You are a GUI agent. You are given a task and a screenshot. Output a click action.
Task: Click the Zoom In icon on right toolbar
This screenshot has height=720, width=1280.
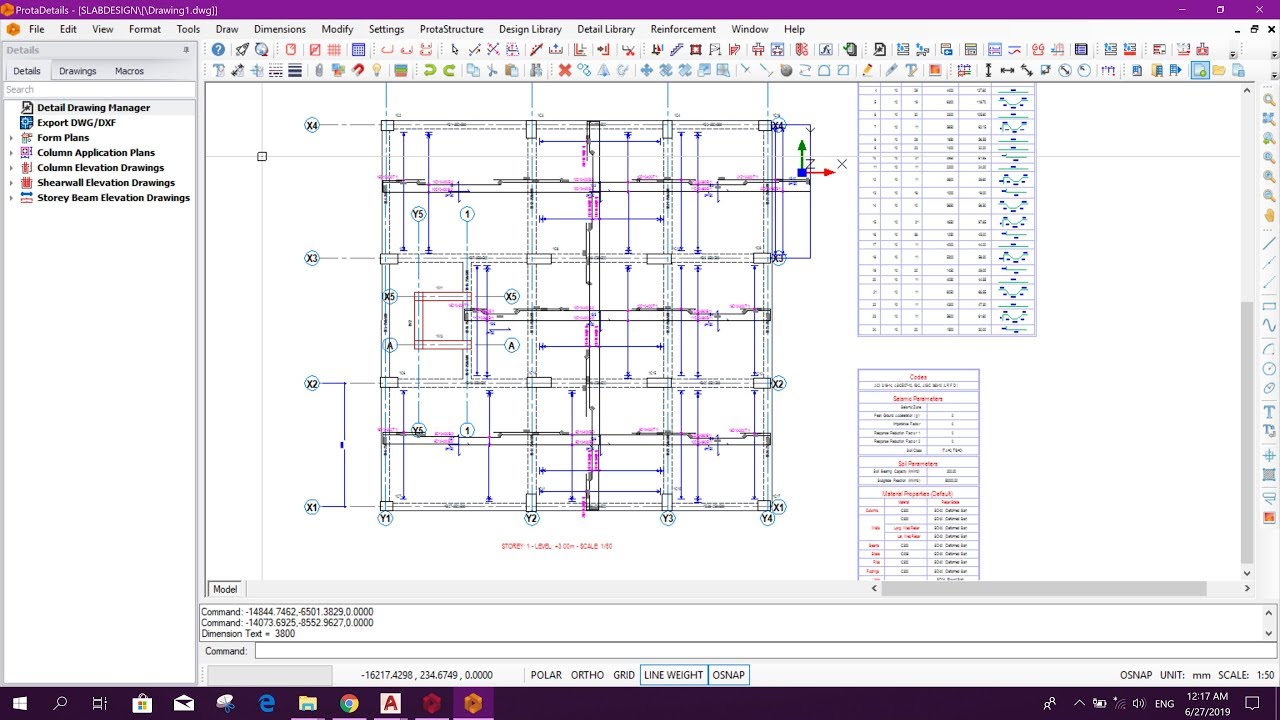1271,157
